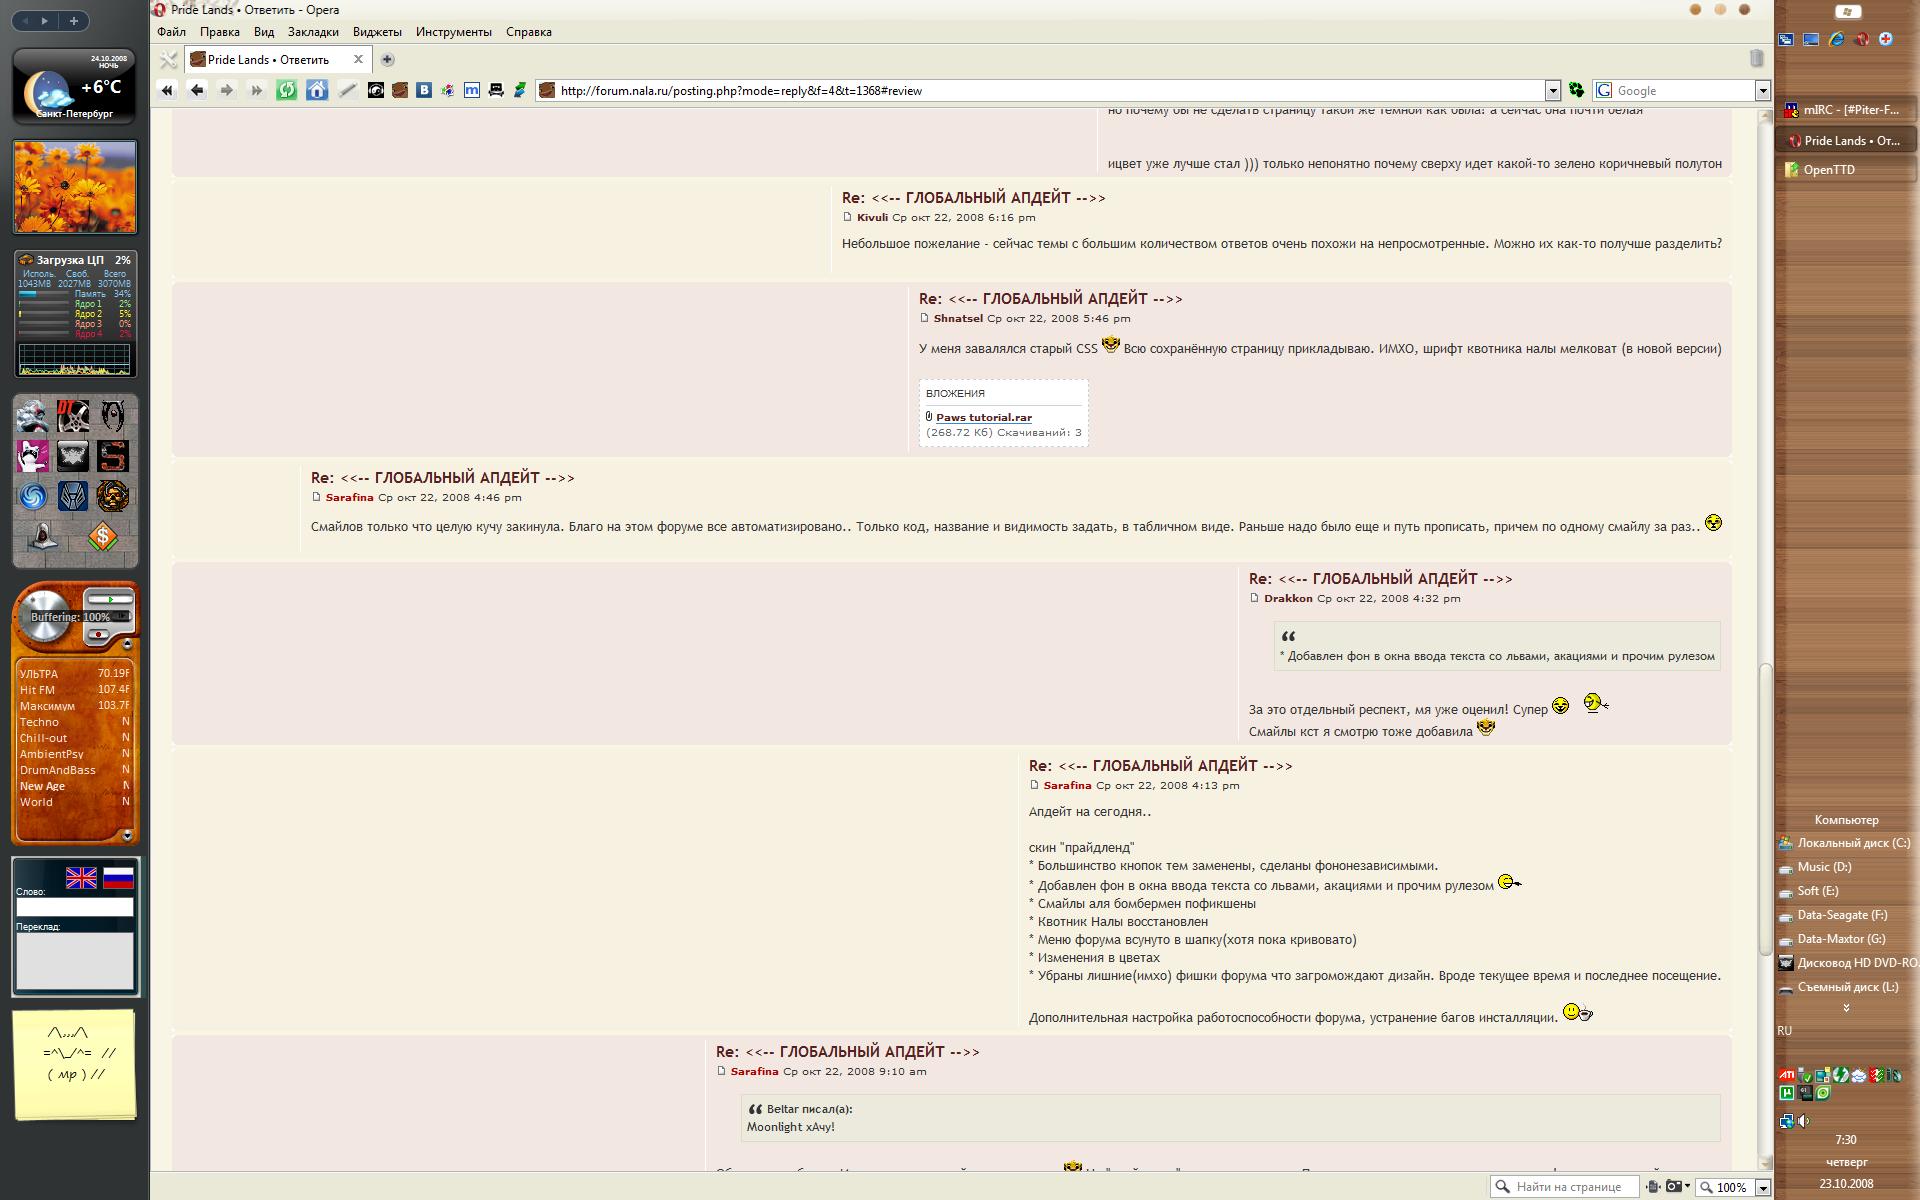Expand the Google search engine dropdown
Screen dimensions: 1920x1200
point(1763,91)
